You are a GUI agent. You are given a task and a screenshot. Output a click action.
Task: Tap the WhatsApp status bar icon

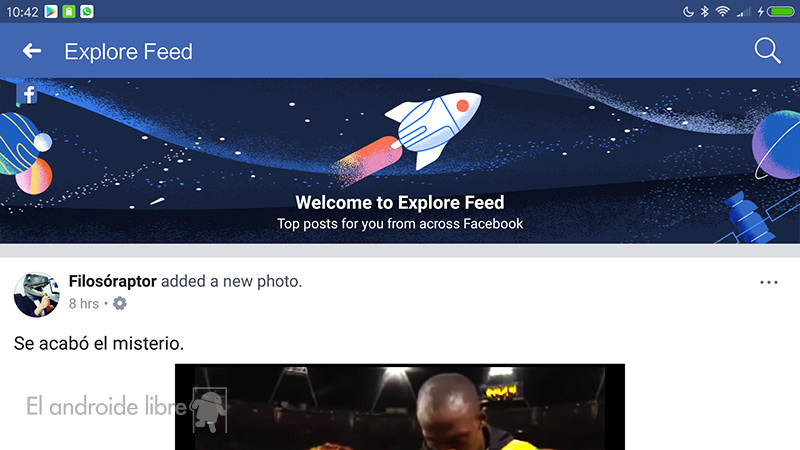(87, 11)
